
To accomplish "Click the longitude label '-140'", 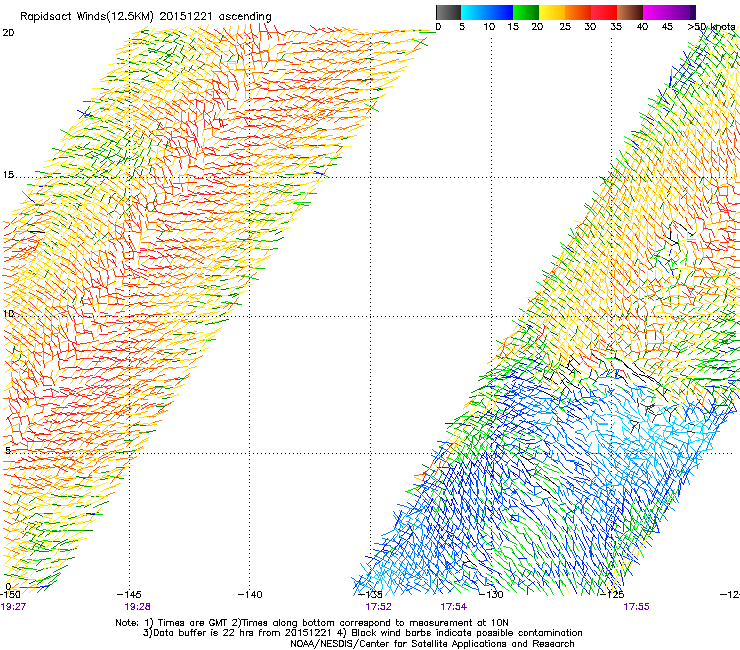I will pyautogui.click(x=250, y=594).
